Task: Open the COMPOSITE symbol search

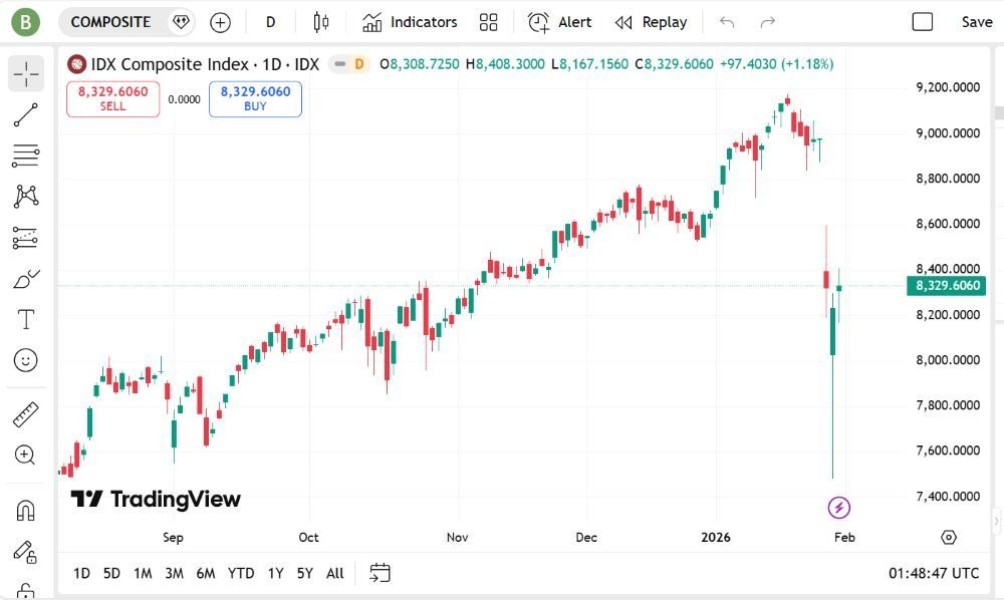Action: pyautogui.click(x=110, y=21)
